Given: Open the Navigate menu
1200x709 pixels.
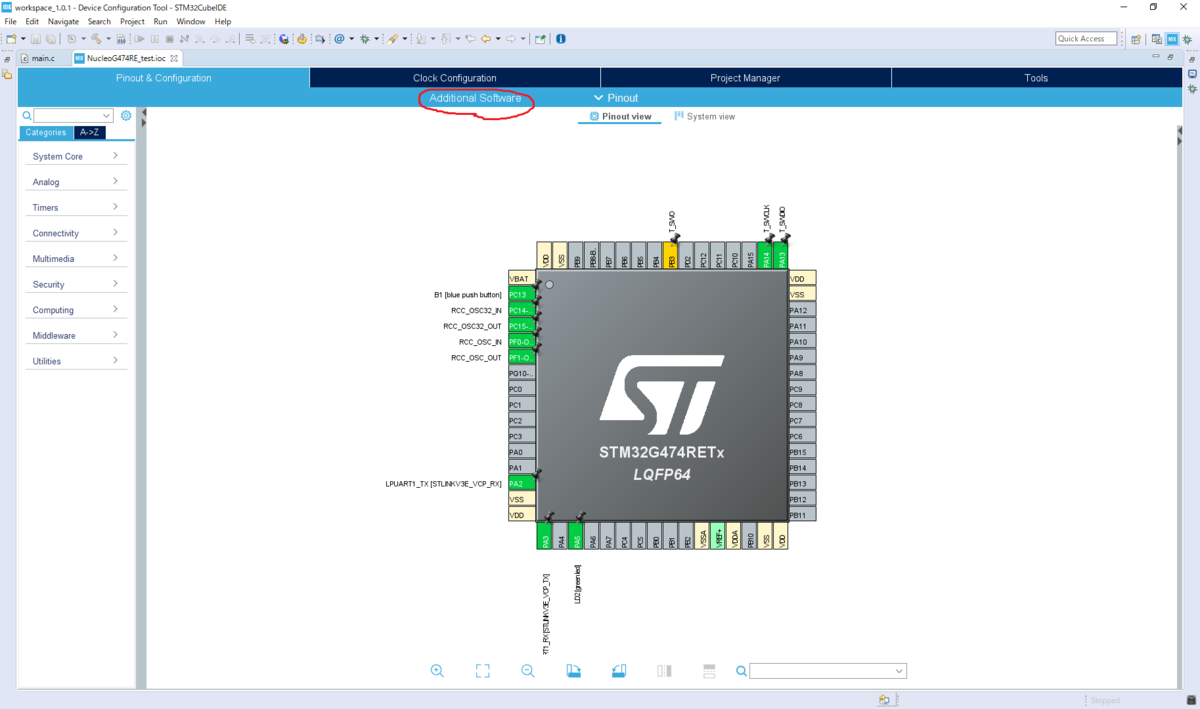Looking at the screenshot, I should pyautogui.click(x=63, y=21).
